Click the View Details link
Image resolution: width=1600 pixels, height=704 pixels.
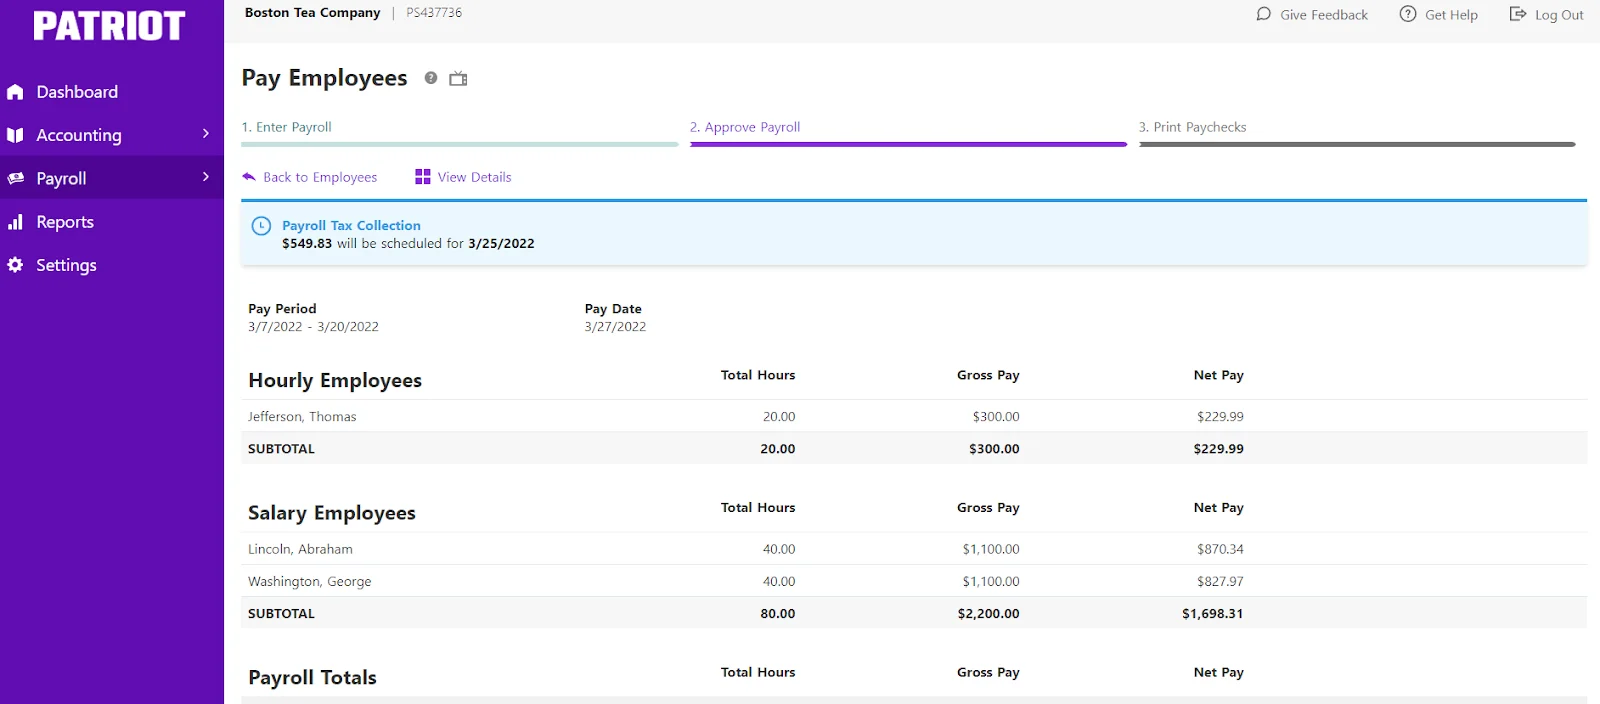tap(474, 177)
